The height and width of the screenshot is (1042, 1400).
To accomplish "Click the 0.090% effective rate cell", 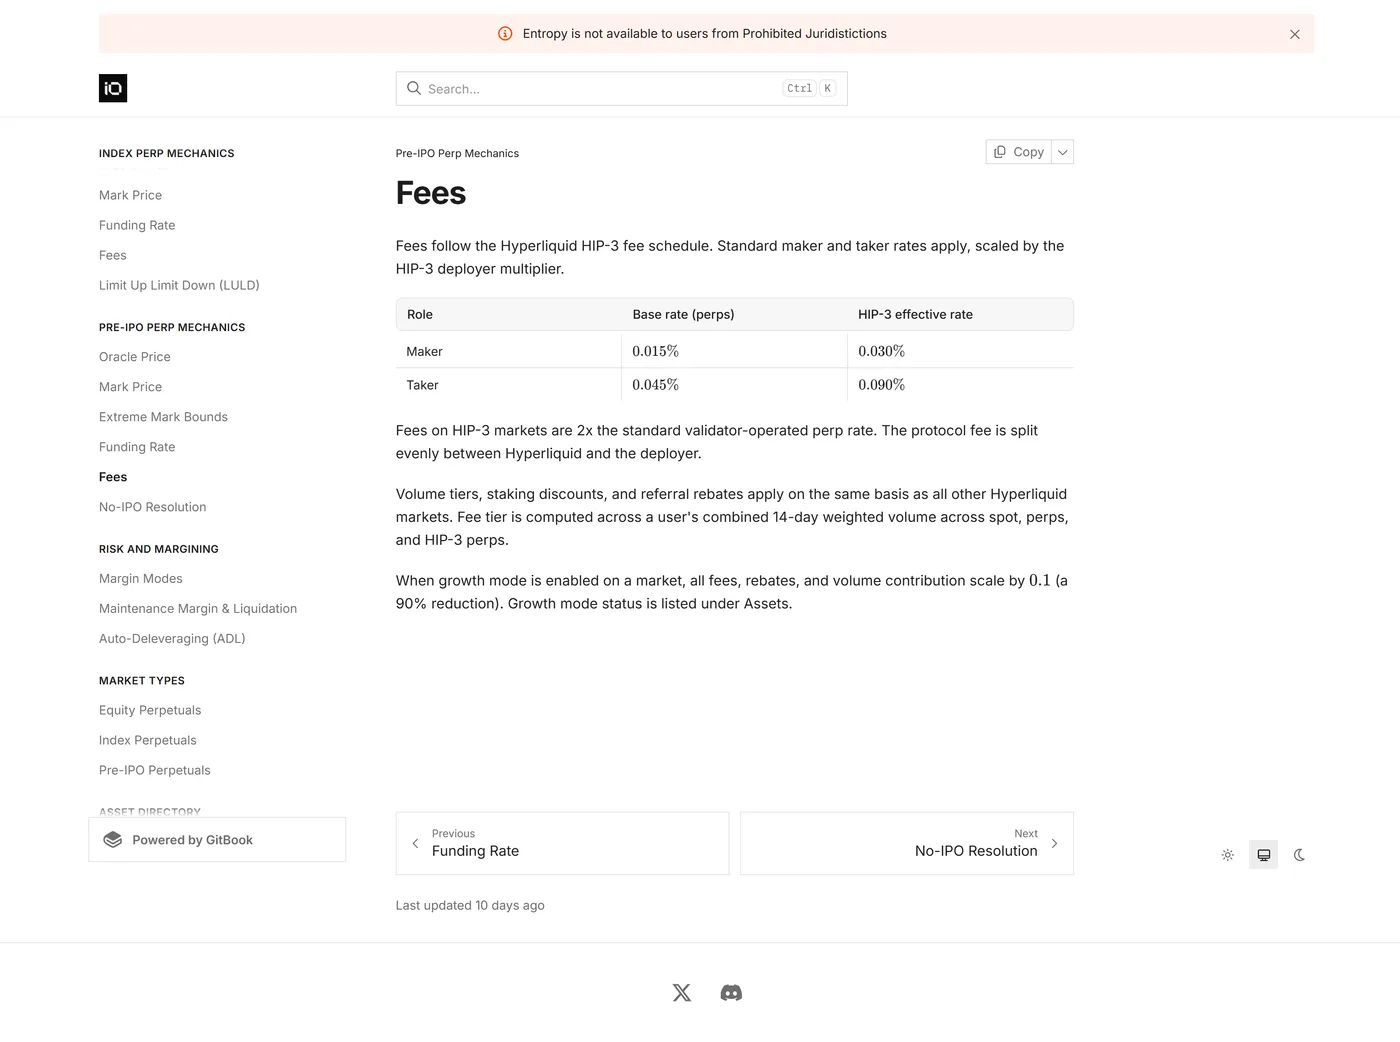I will coord(960,385).
